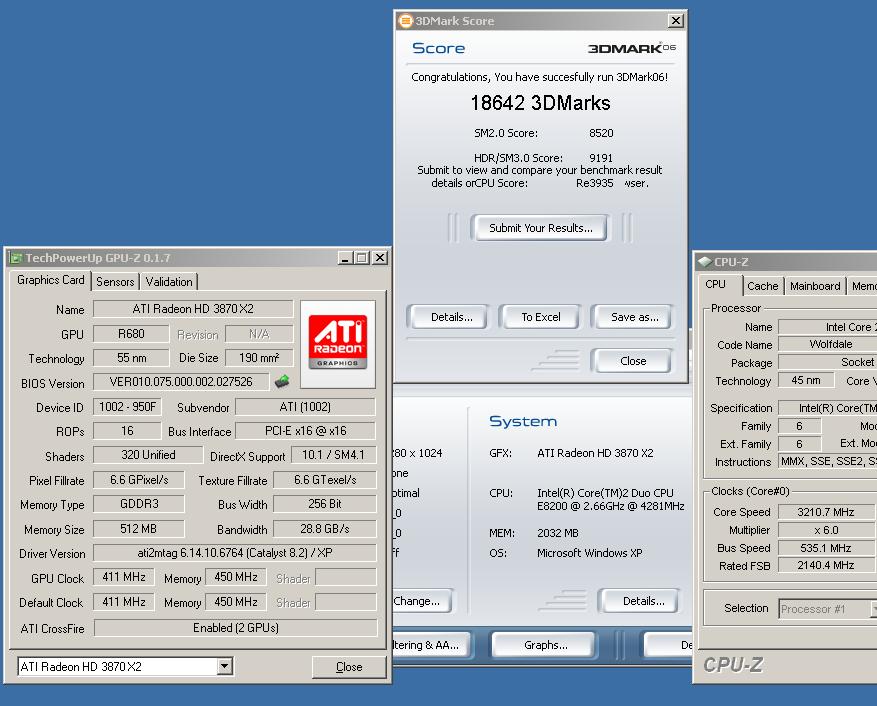Click the Pixel Fillrate value 6.6 GPixel/s
This screenshot has height=706, width=877.
(139, 480)
